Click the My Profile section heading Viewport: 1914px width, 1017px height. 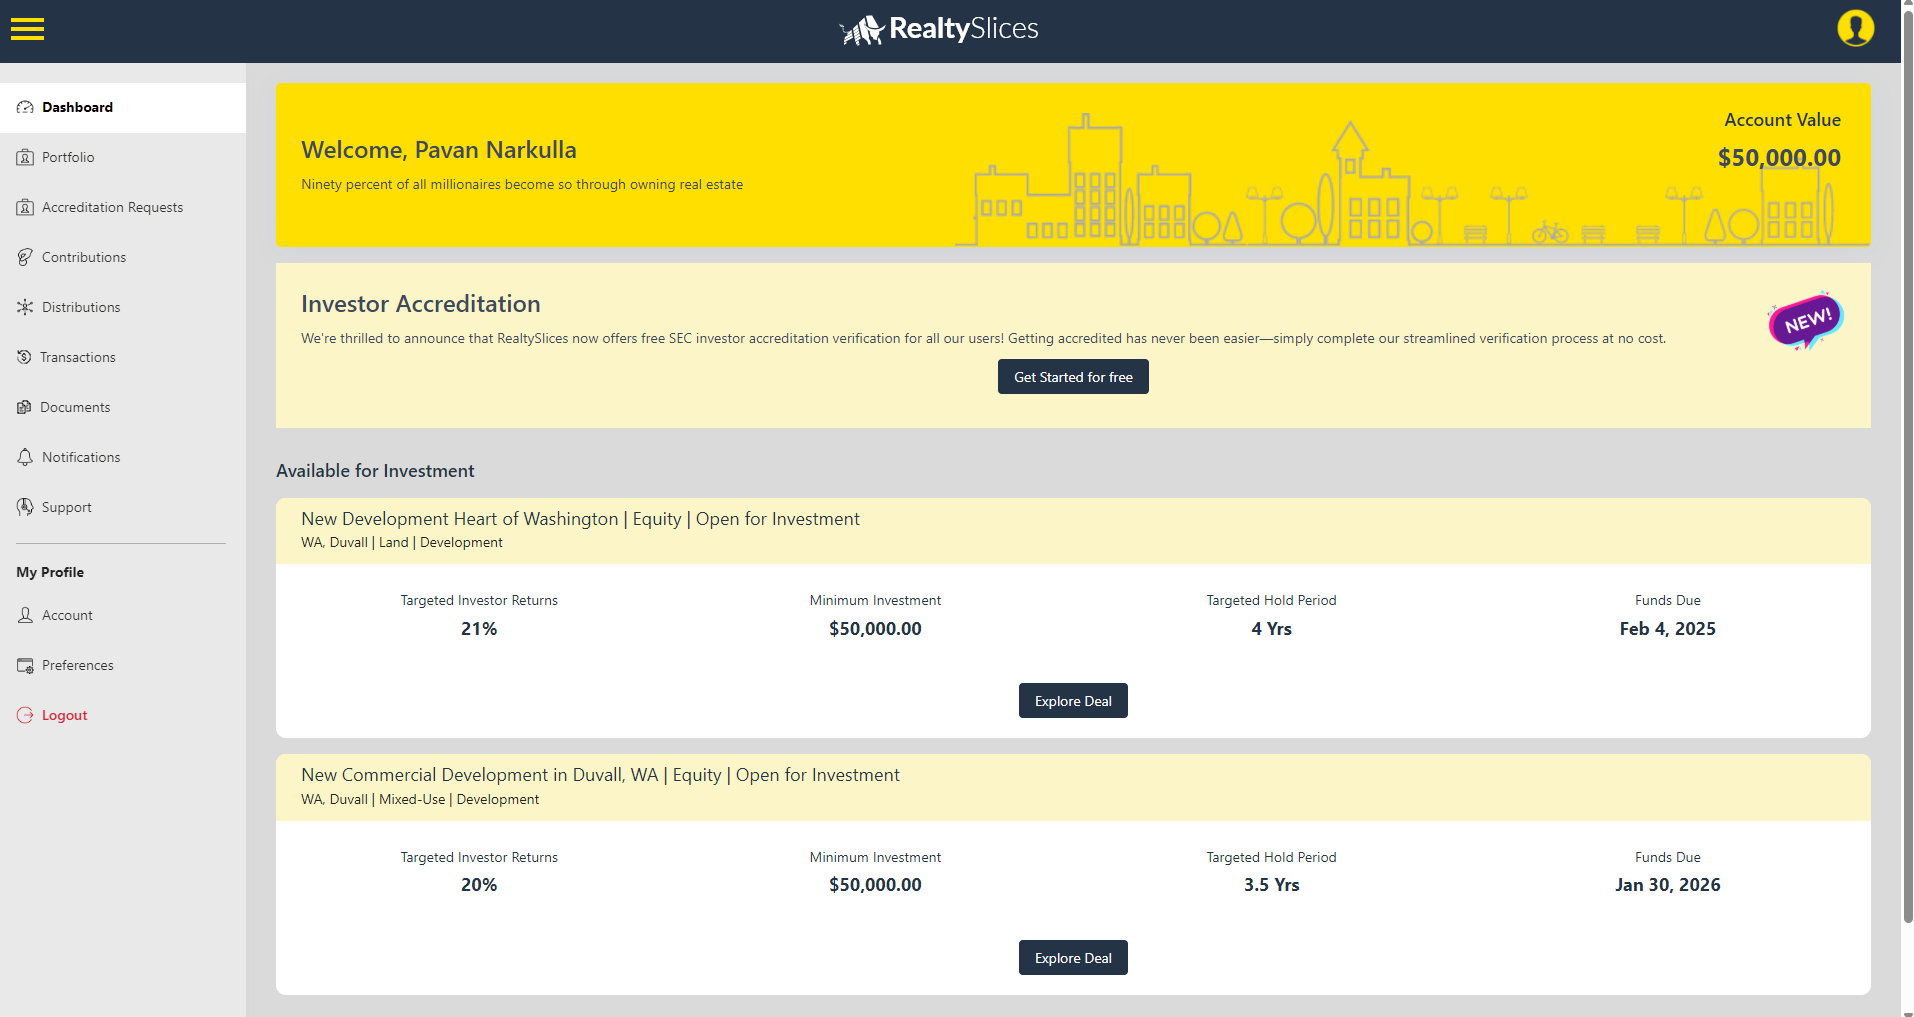[x=50, y=572]
